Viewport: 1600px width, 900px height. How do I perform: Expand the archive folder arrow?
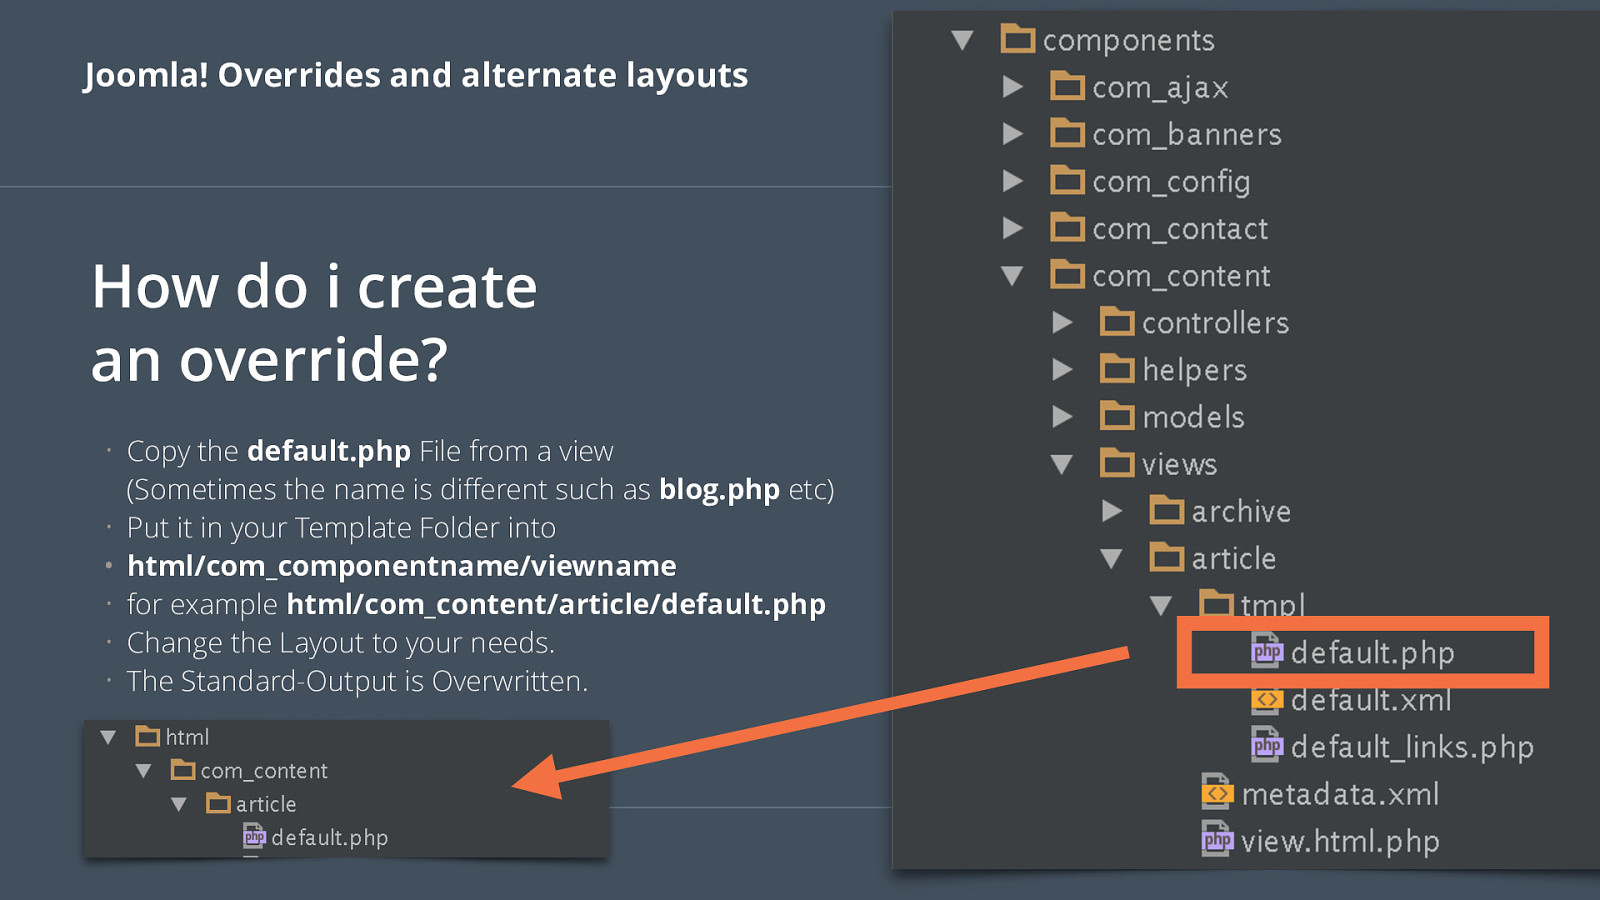tap(1112, 510)
